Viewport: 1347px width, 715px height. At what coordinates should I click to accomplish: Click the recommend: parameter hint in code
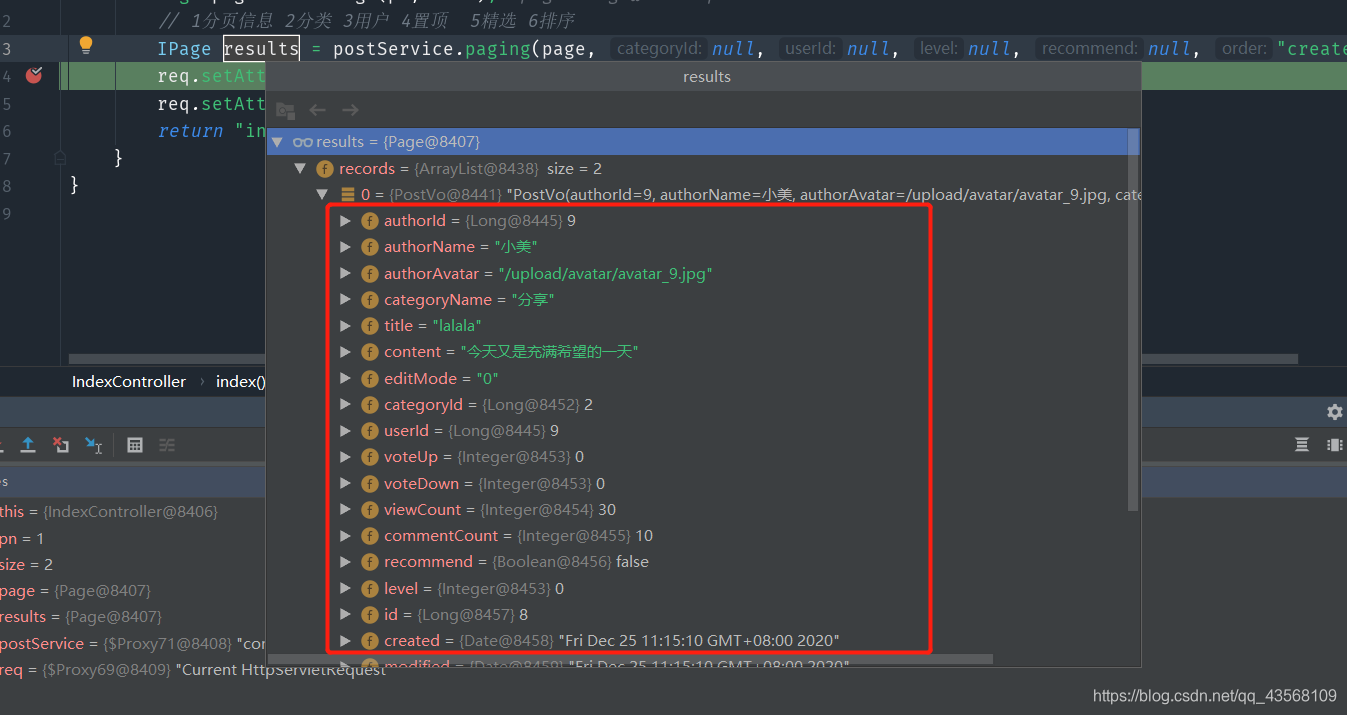pyautogui.click(x=1090, y=48)
